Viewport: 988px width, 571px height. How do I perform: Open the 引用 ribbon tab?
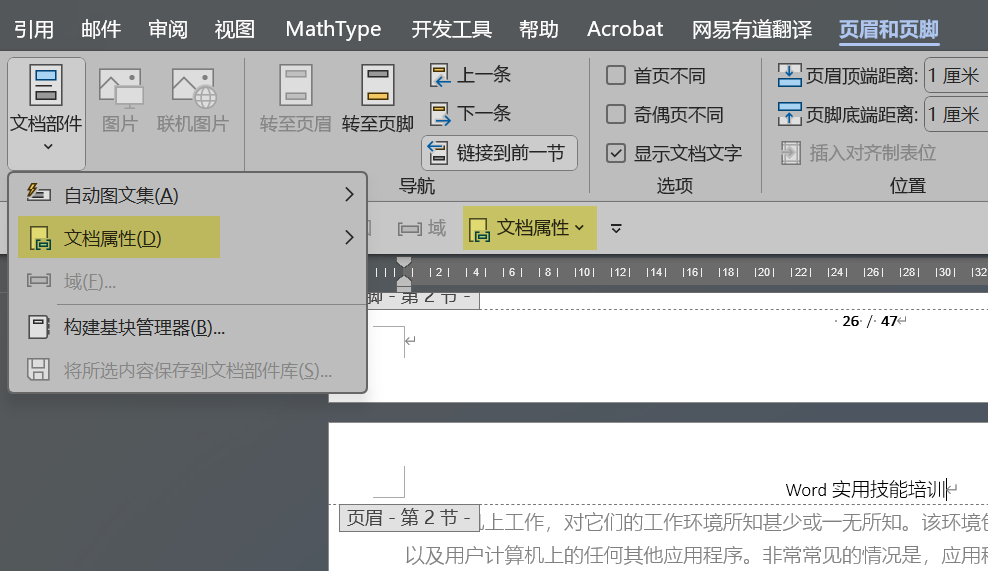pos(34,29)
